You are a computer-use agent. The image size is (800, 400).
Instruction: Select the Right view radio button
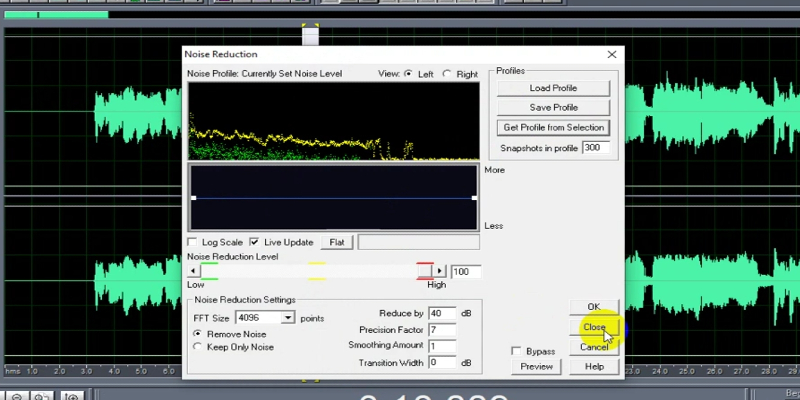[446, 74]
